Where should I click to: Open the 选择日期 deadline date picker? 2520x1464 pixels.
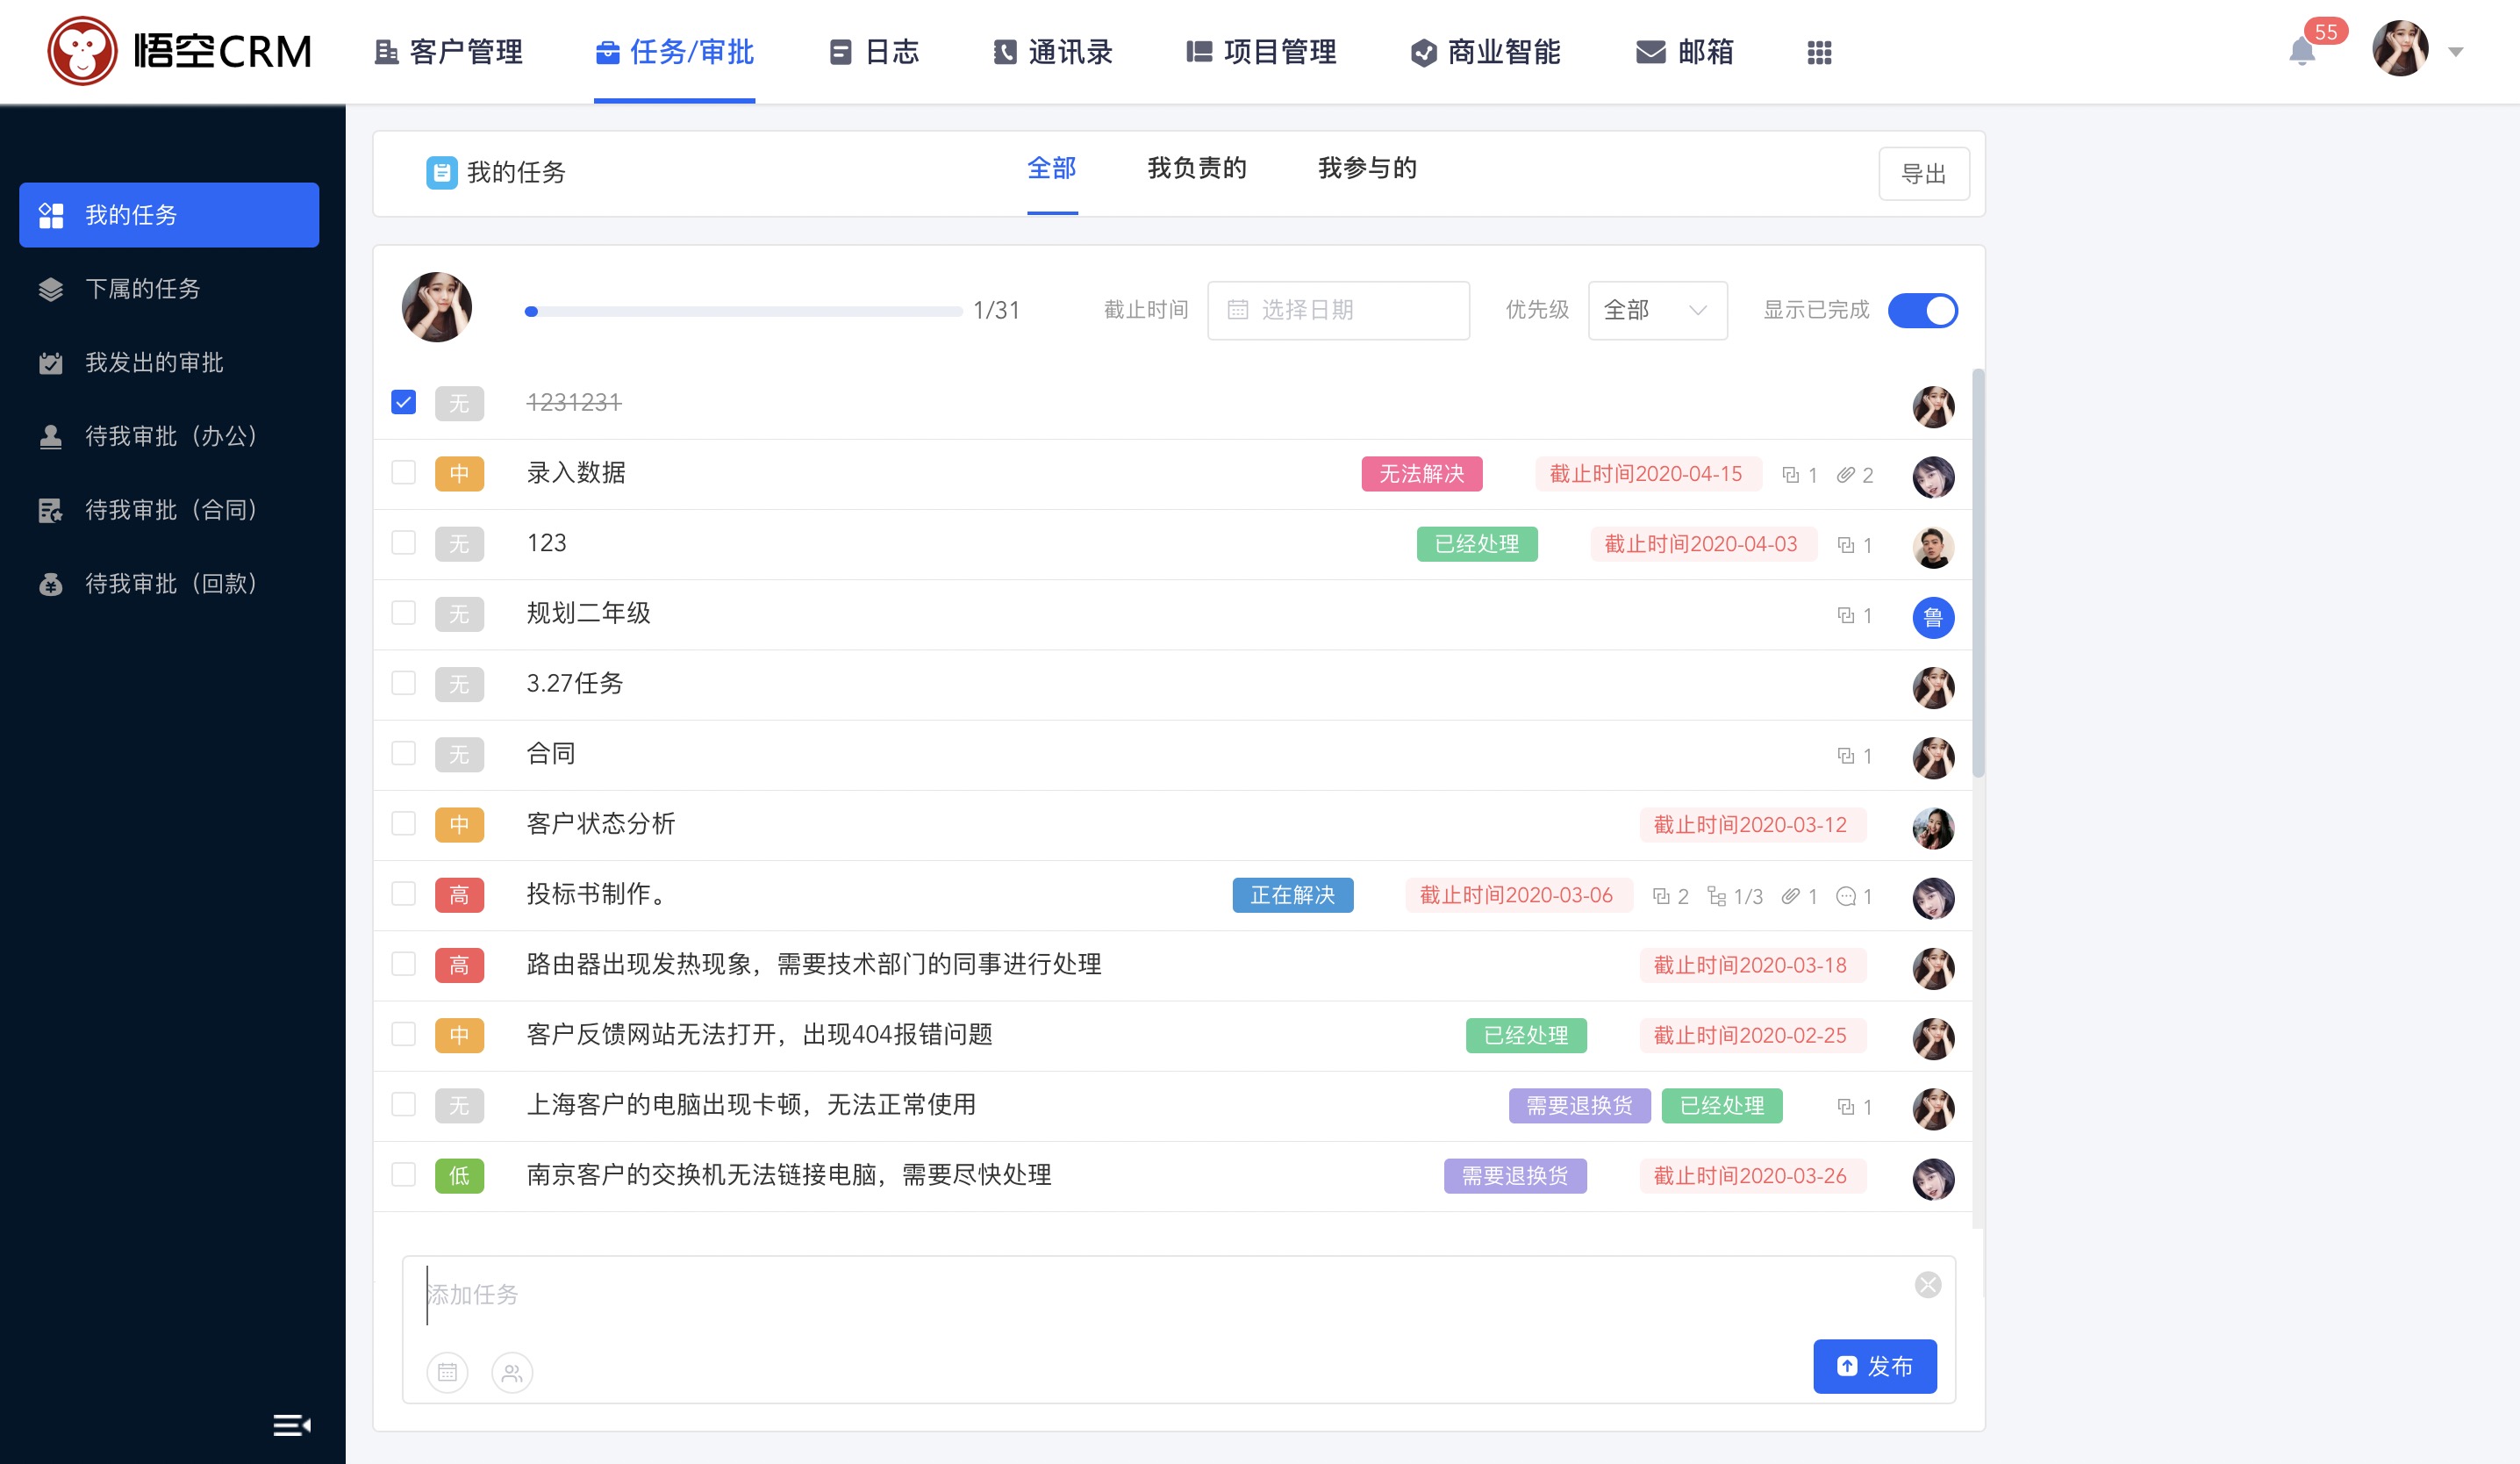point(1338,310)
